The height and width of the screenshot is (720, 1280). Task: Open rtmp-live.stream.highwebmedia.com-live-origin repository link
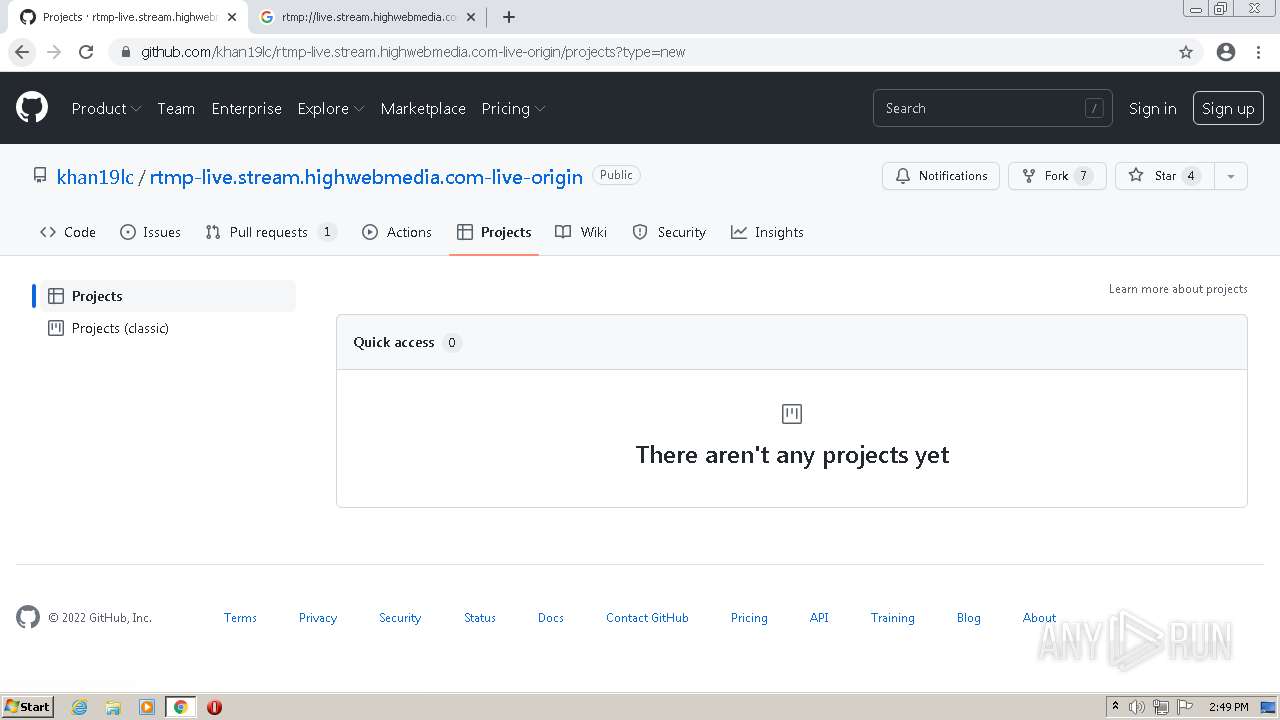(x=366, y=177)
